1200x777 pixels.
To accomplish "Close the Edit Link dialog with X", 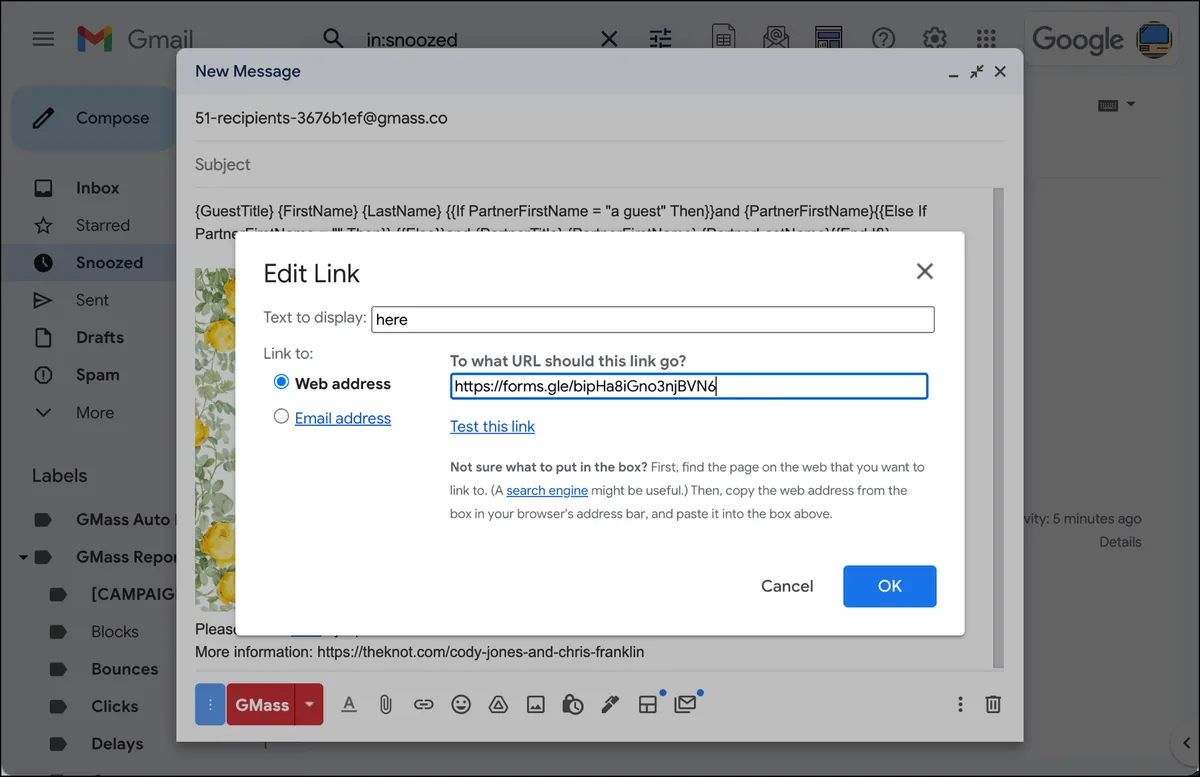I will (x=925, y=271).
